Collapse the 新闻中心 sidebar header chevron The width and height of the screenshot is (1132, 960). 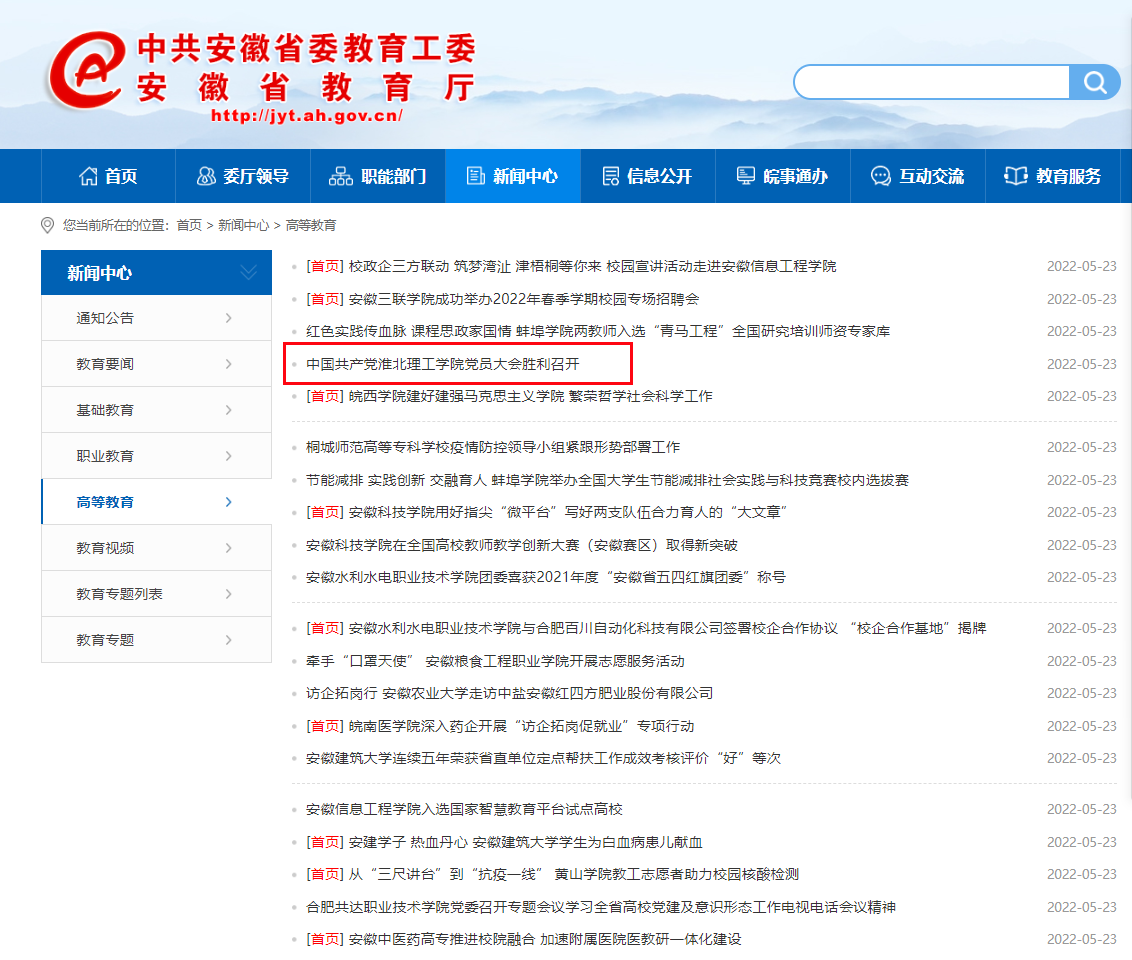click(248, 273)
